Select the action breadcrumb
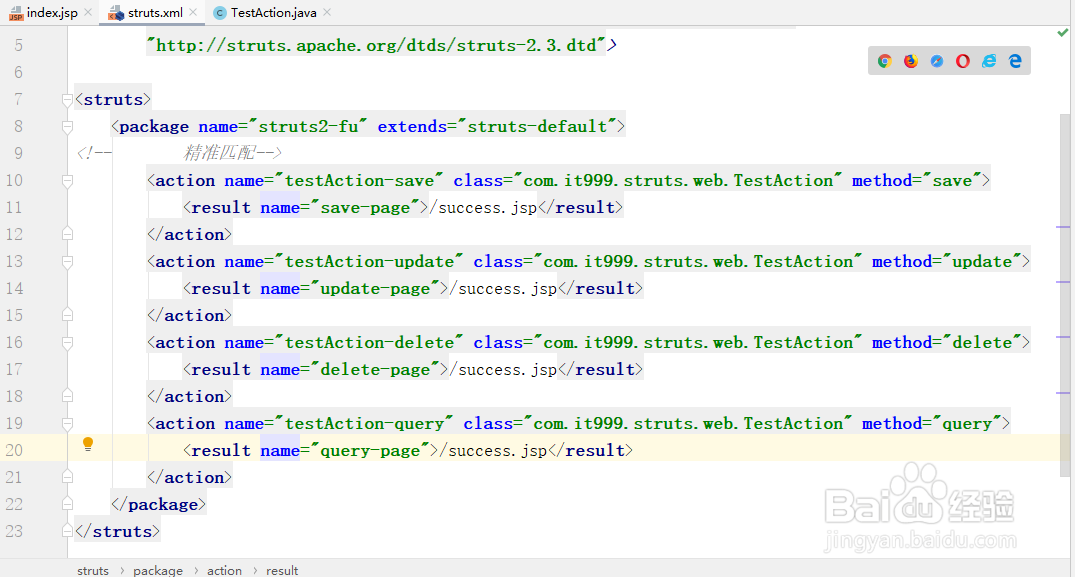This screenshot has height=577, width=1075. [x=224, y=570]
